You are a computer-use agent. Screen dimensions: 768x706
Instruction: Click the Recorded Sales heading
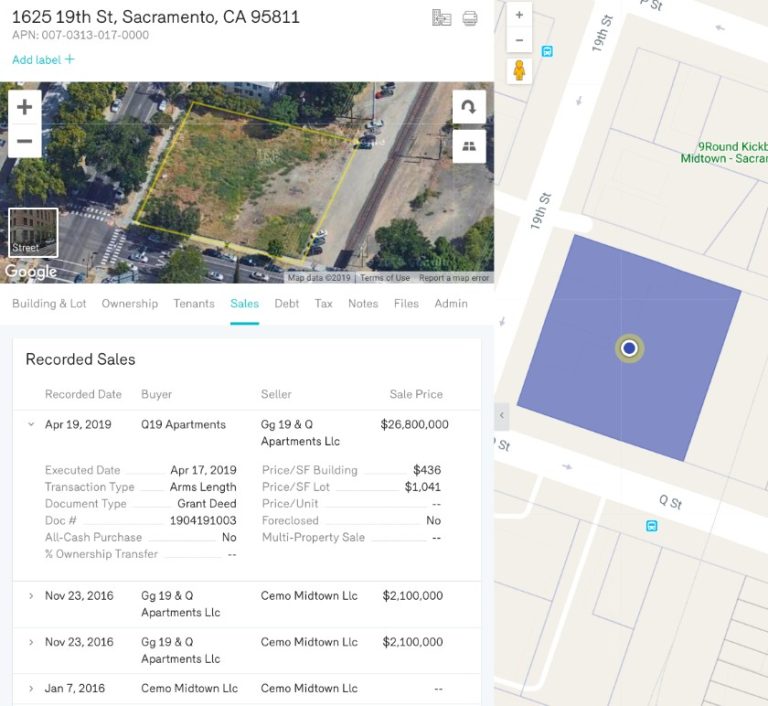(80, 359)
